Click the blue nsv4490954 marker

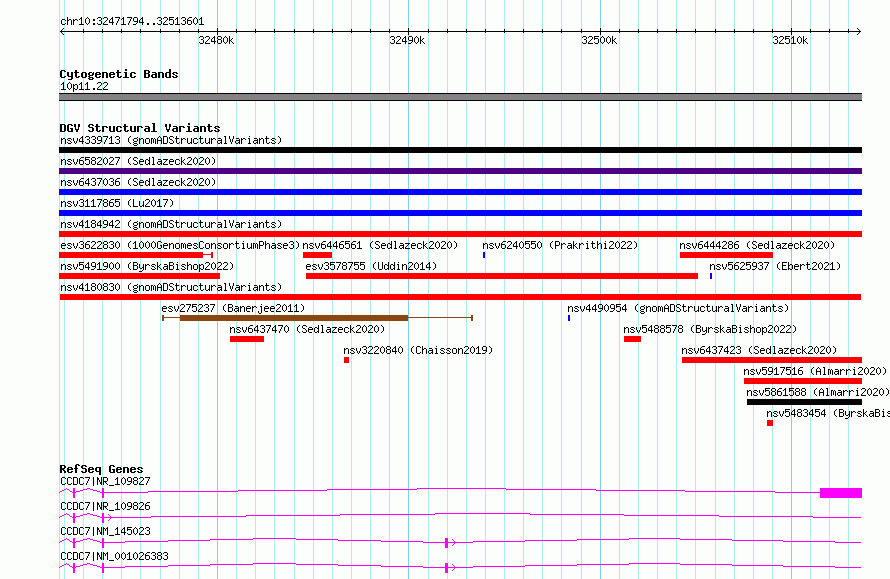point(569,318)
